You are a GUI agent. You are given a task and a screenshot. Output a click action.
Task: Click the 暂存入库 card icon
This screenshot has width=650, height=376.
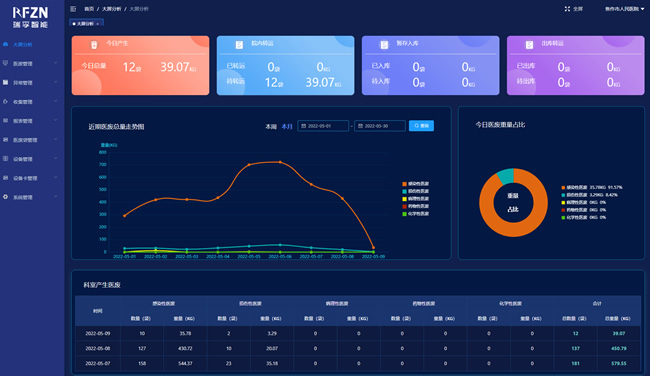click(384, 45)
